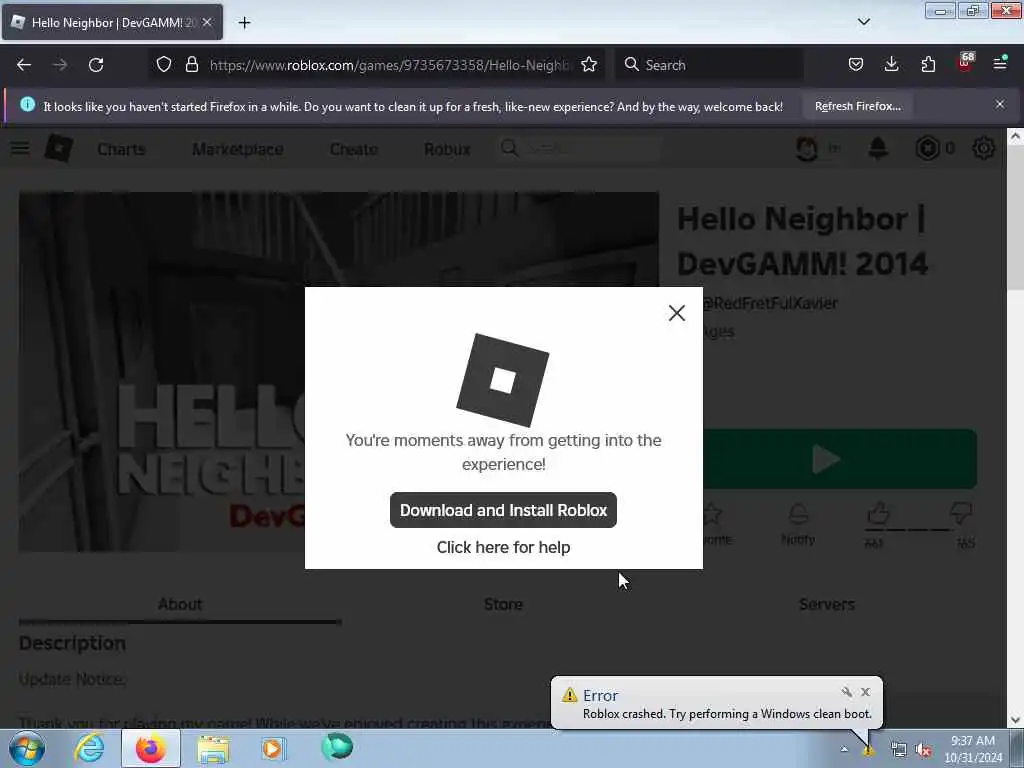The width and height of the screenshot is (1024, 768).
Task: Switch to the About tab
Action: 180,605
